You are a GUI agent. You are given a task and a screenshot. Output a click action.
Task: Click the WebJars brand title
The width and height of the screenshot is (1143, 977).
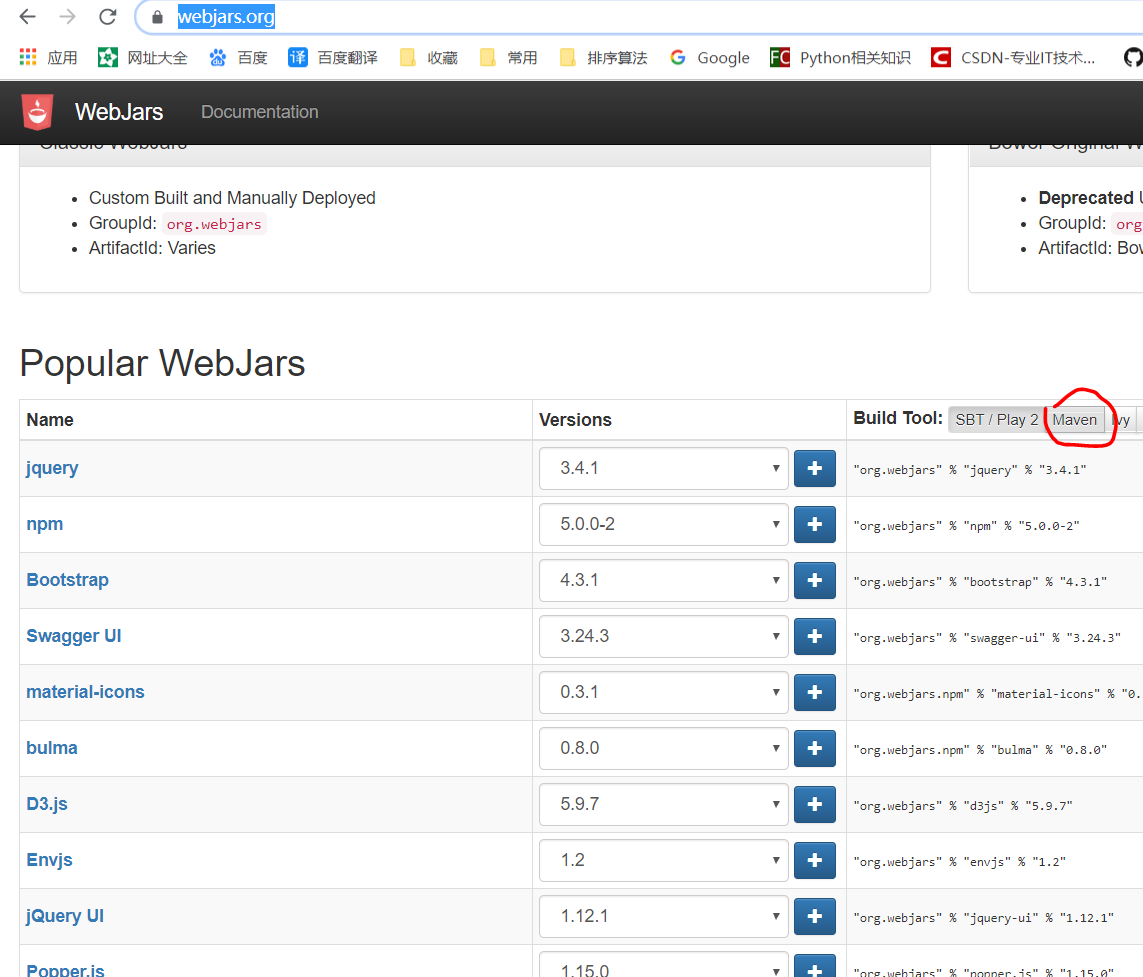coord(119,112)
